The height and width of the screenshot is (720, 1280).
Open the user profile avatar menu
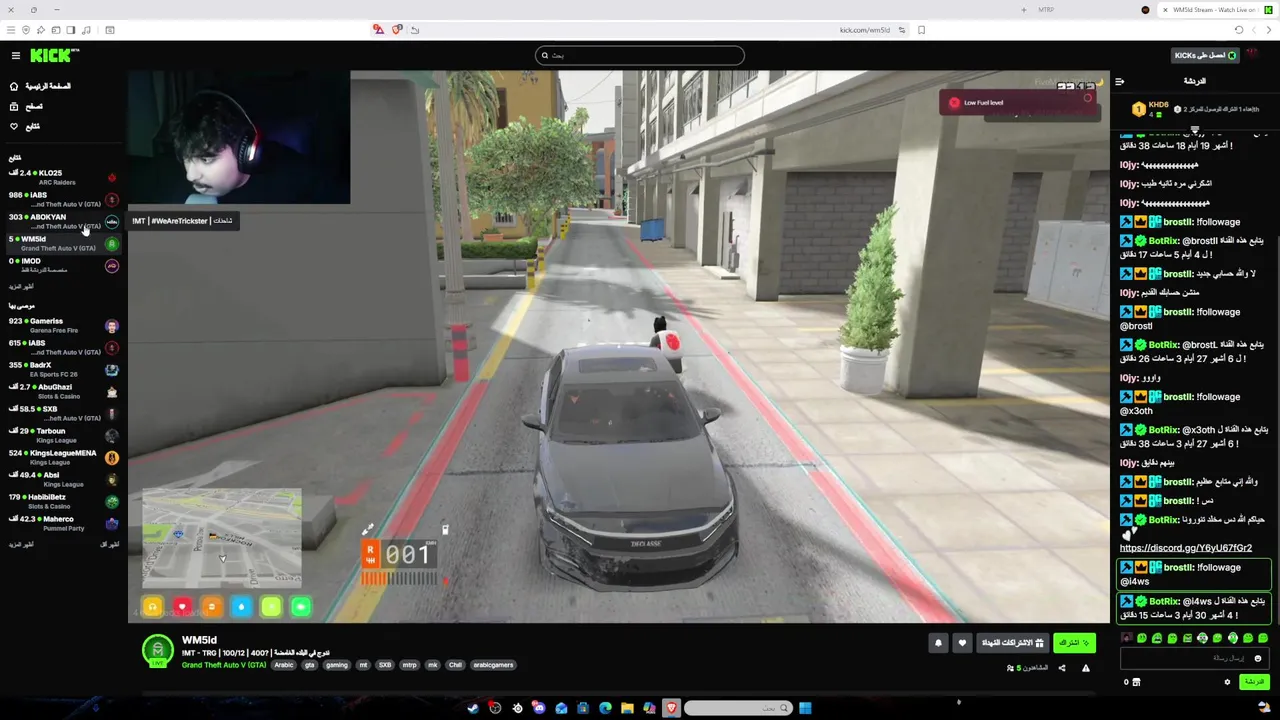[1253, 56]
